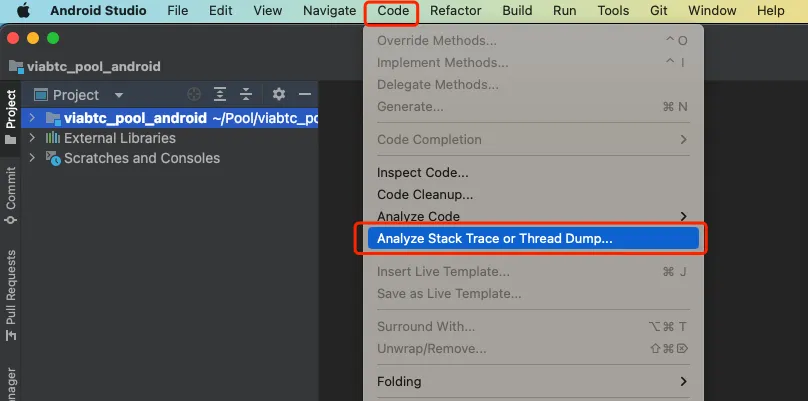The width and height of the screenshot is (808, 401).
Task: Expand the viabtc_pool_android tree node
Action: coord(32,118)
